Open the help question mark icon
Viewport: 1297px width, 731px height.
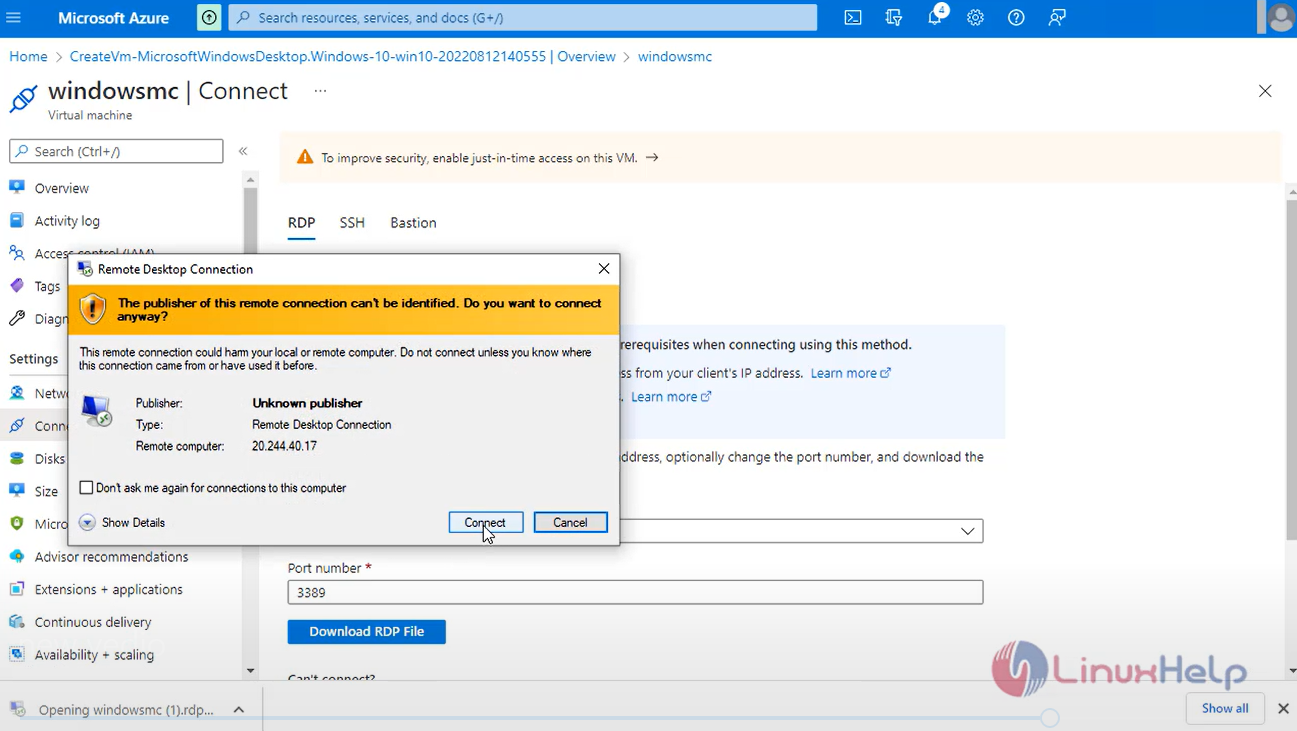coord(1016,18)
